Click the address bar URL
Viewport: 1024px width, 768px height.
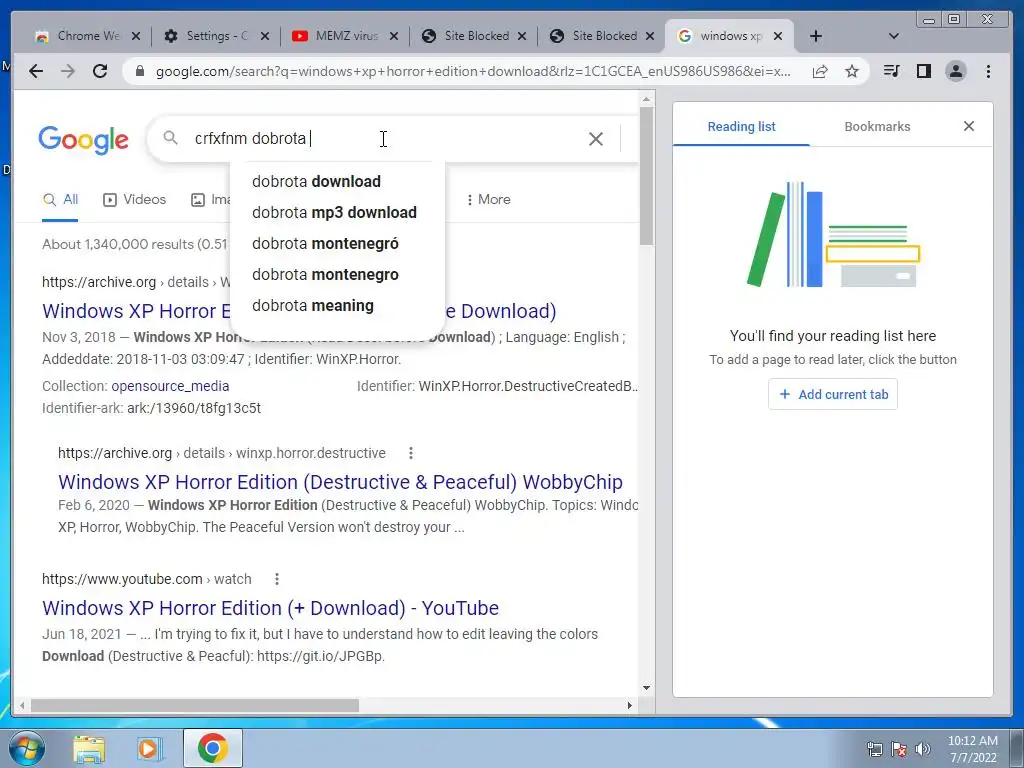tap(473, 71)
